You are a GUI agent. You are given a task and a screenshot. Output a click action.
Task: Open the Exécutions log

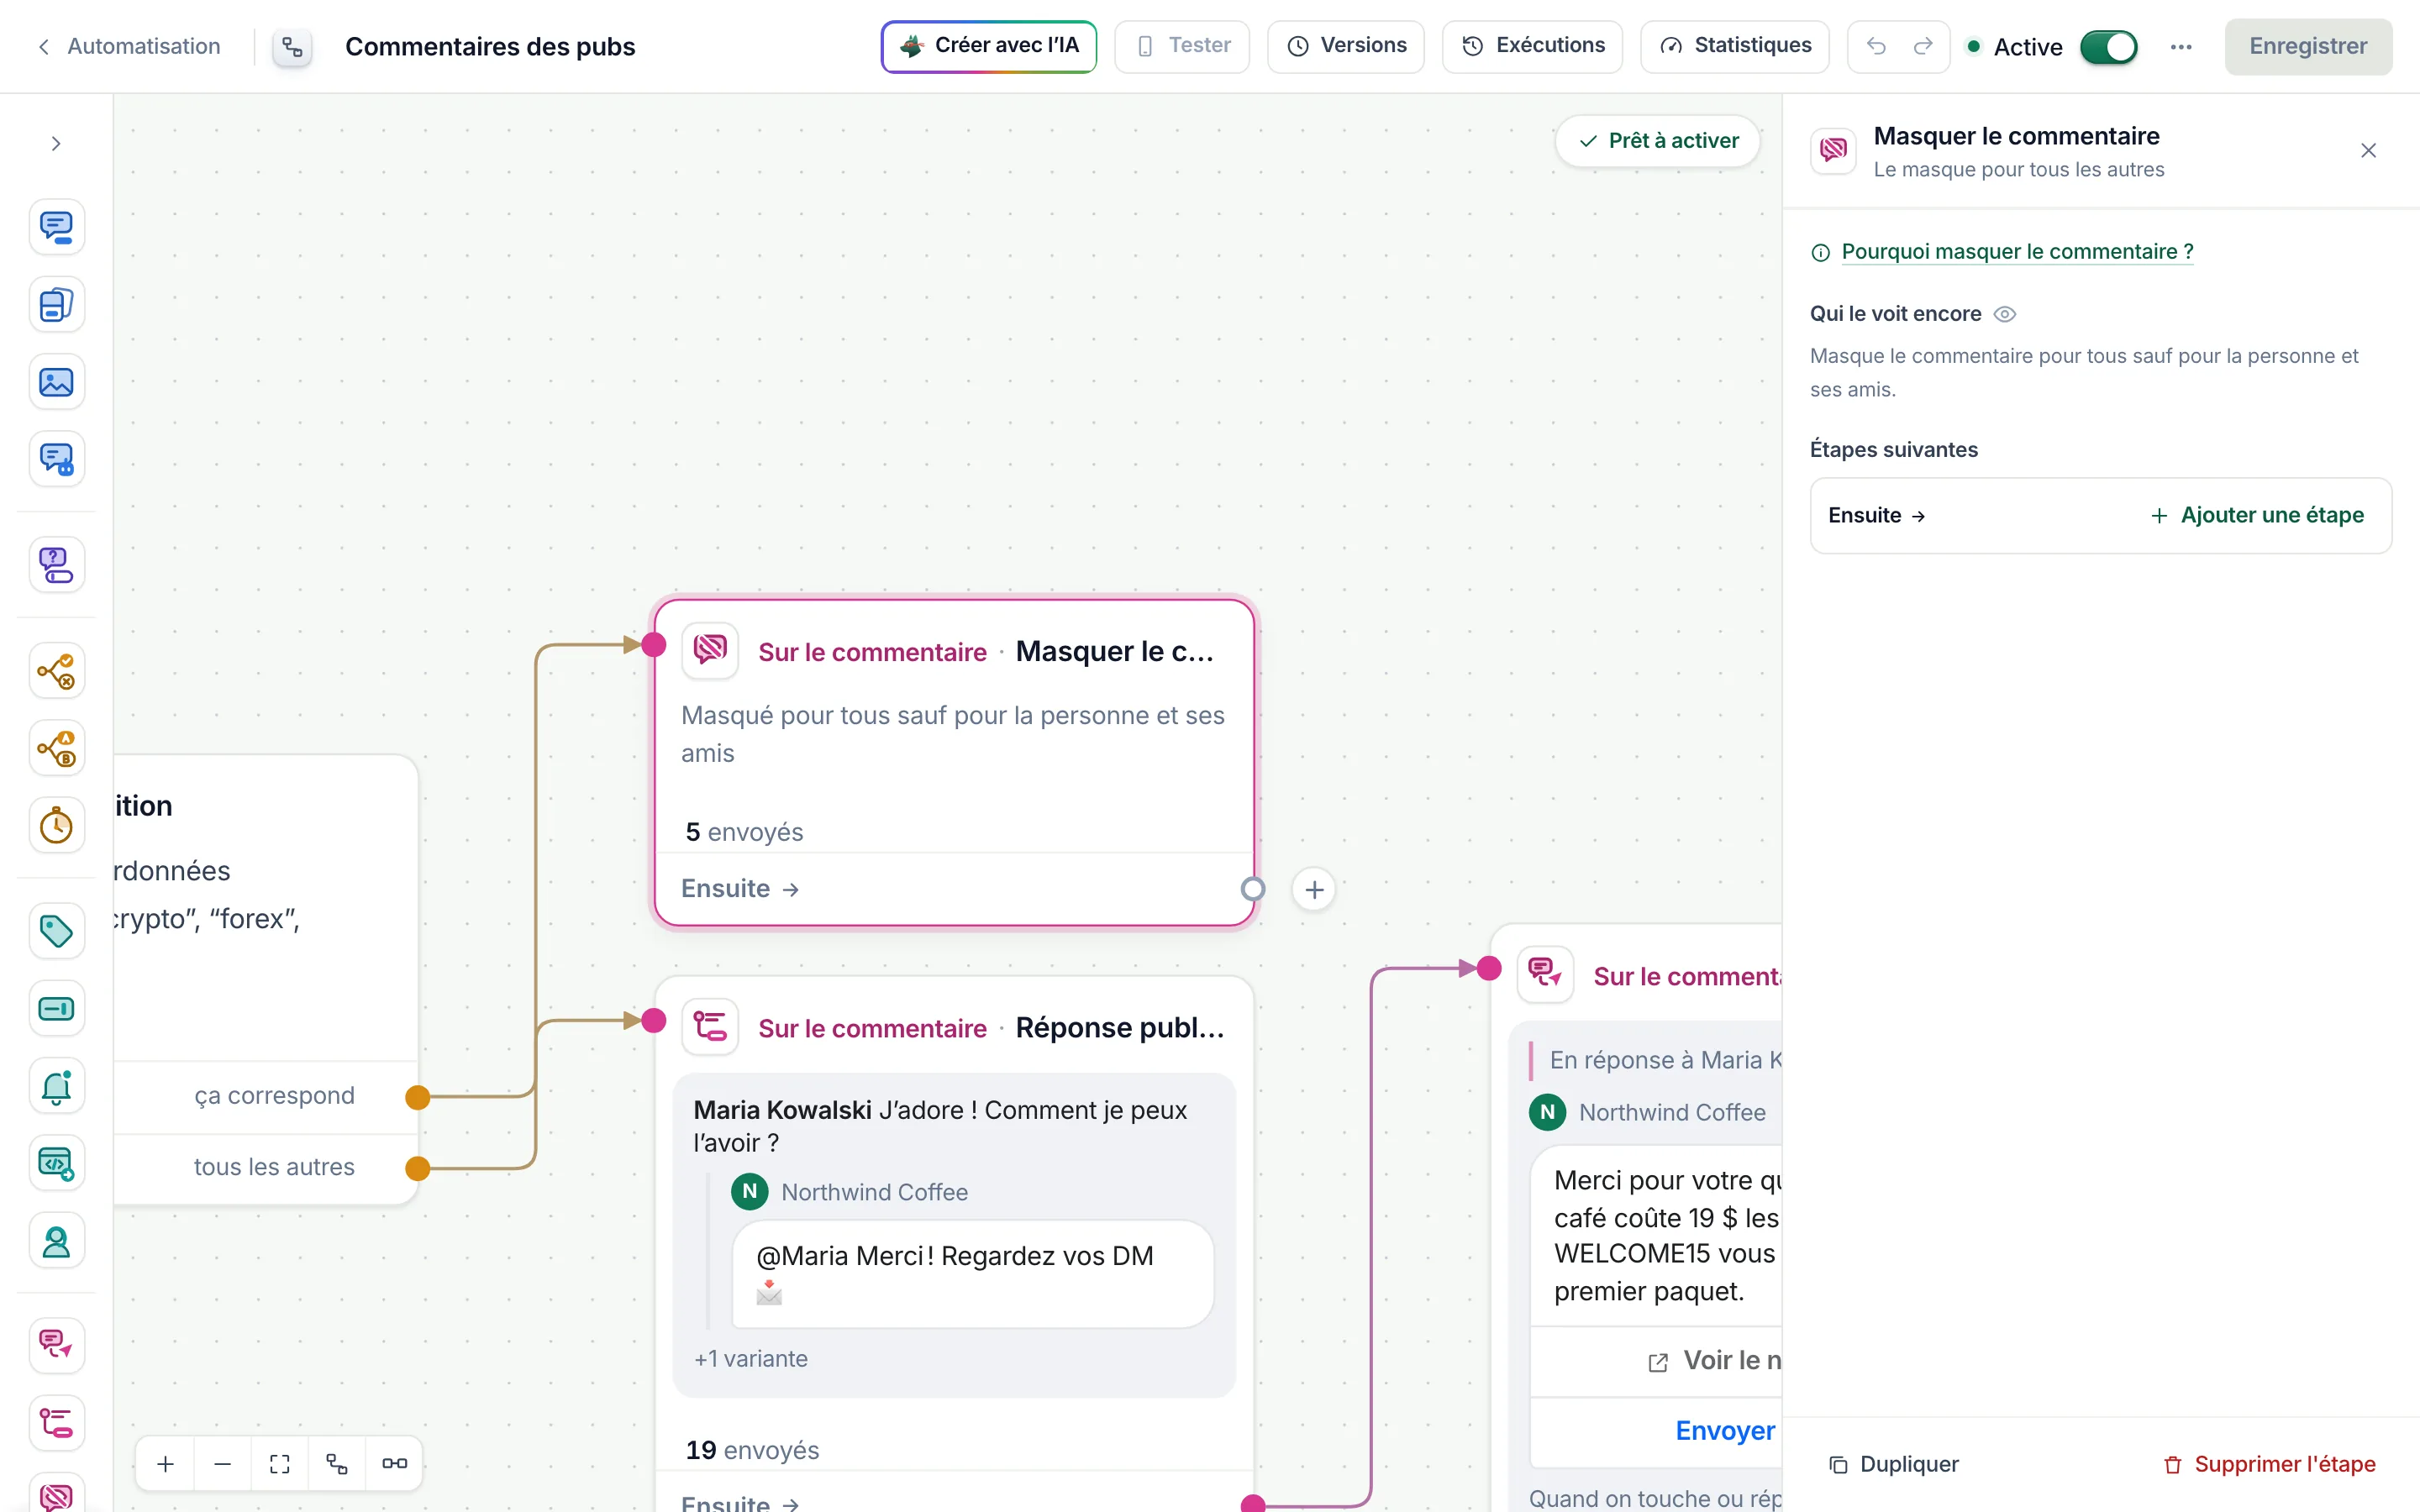(1532, 46)
